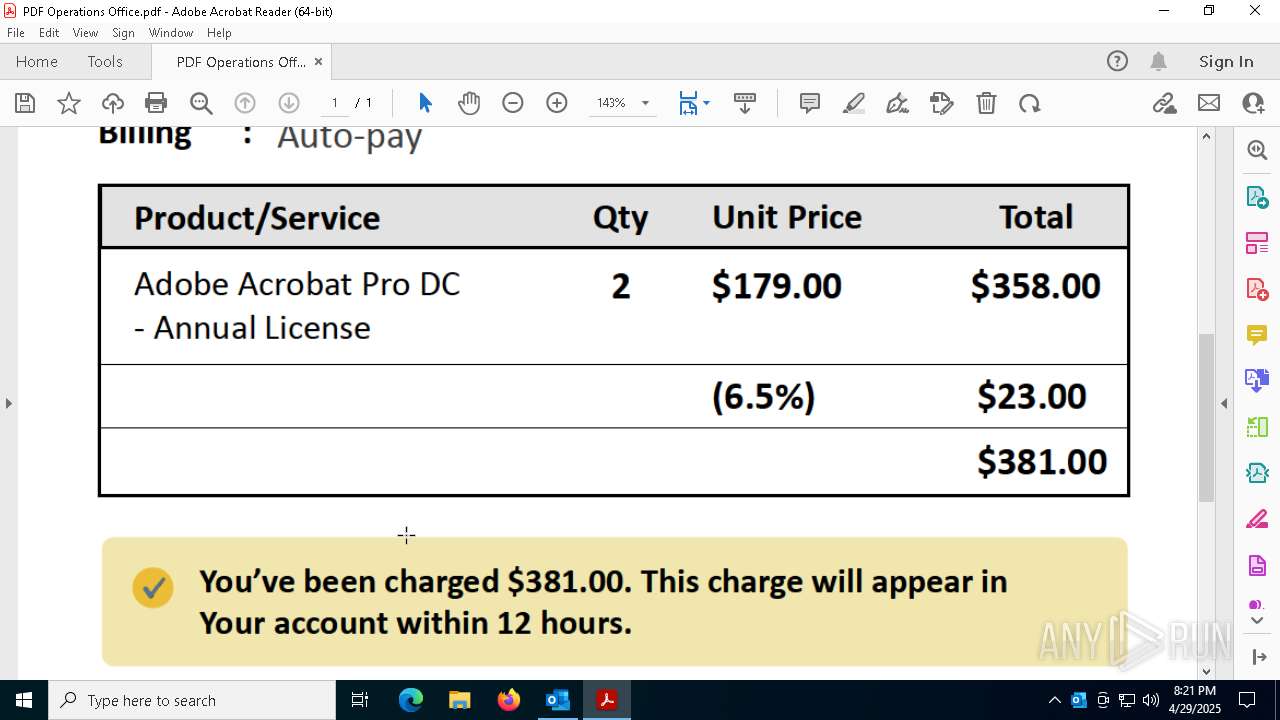Switch to the Home tab
The height and width of the screenshot is (720, 1280).
pos(37,61)
